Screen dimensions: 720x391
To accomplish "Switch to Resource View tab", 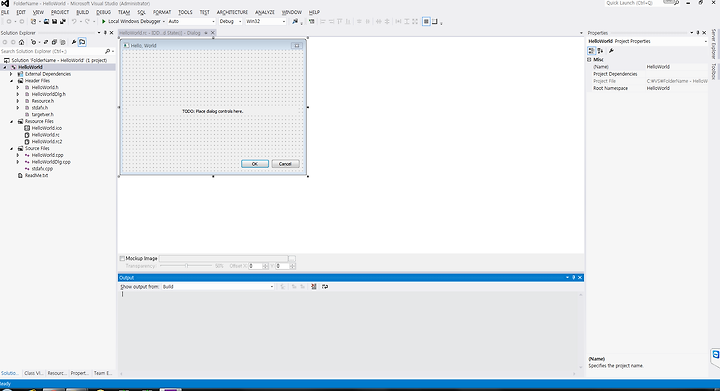I will pos(57,373).
